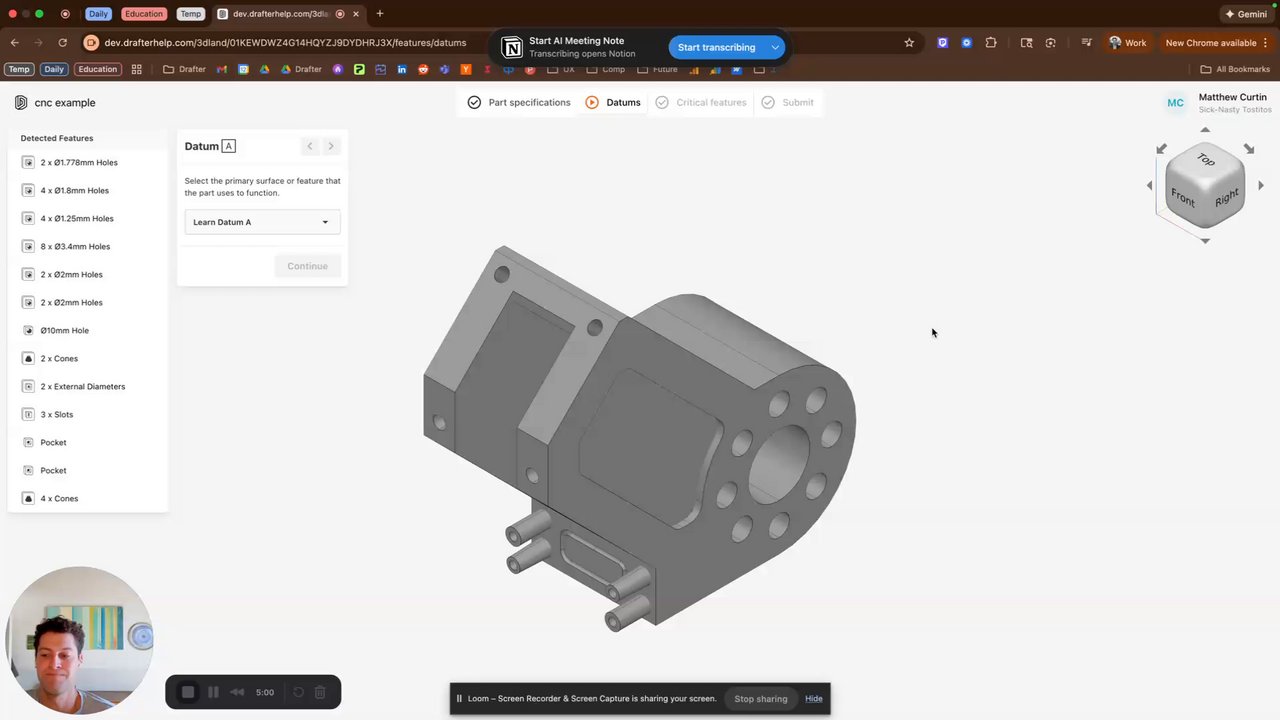The image size is (1280, 720).
Task: Click Stop sharing in the Loom bar
Action: coord(761,698)
